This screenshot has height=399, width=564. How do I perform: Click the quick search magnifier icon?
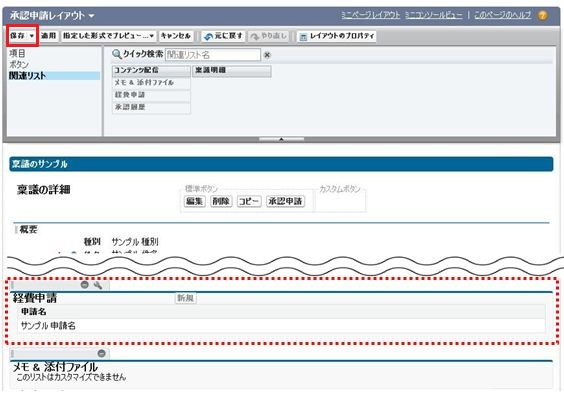(117, 54)
